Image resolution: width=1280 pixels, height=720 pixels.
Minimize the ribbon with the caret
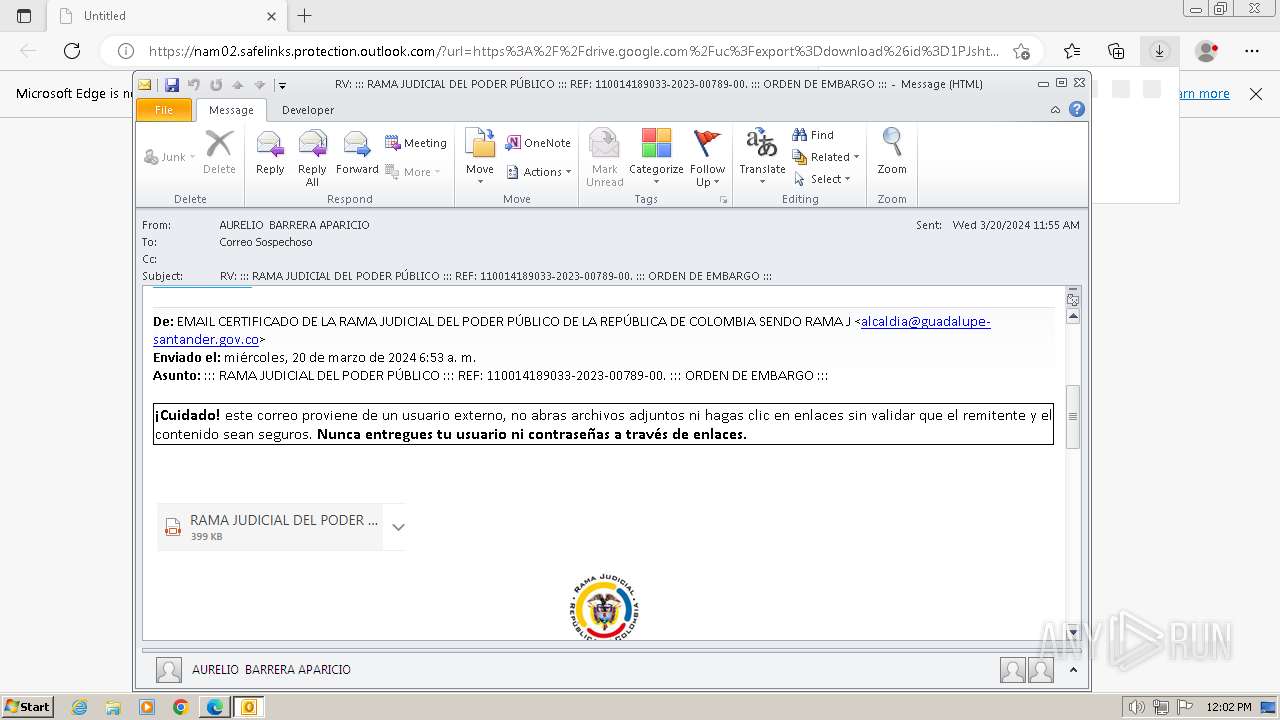tap(1056, 110)
